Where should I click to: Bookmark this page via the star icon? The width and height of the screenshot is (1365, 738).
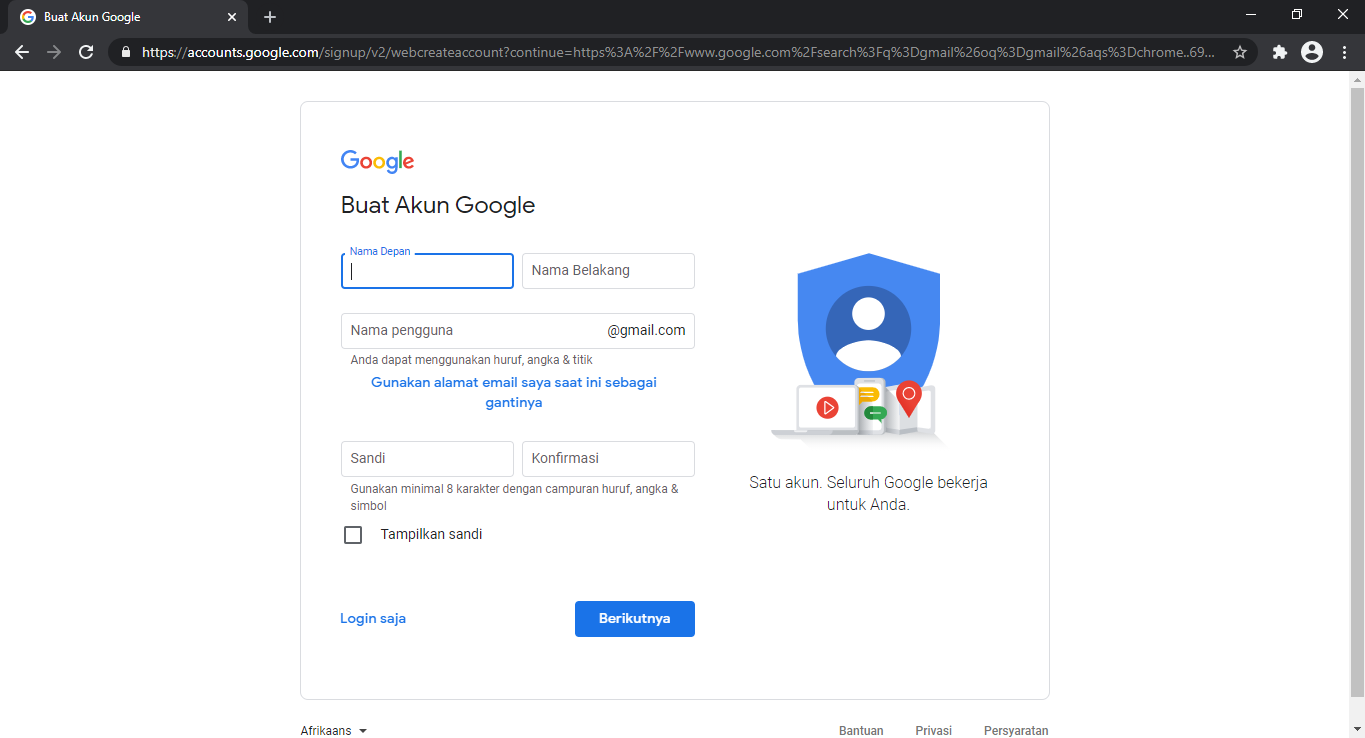[1240, 52]
